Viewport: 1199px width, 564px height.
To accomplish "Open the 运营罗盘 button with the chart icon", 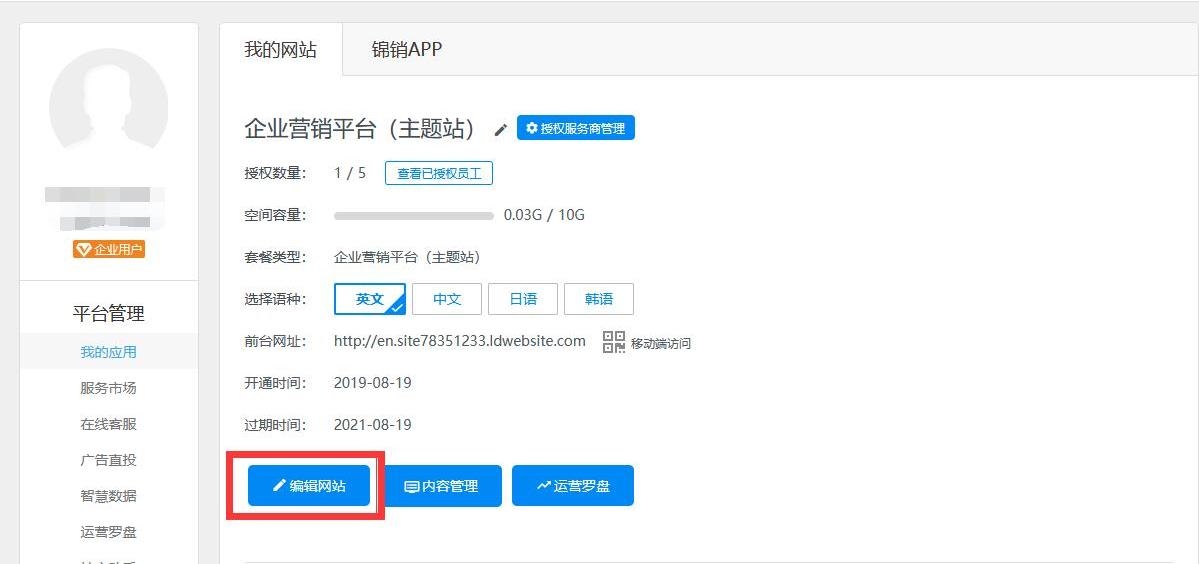I will click(573, 486).
